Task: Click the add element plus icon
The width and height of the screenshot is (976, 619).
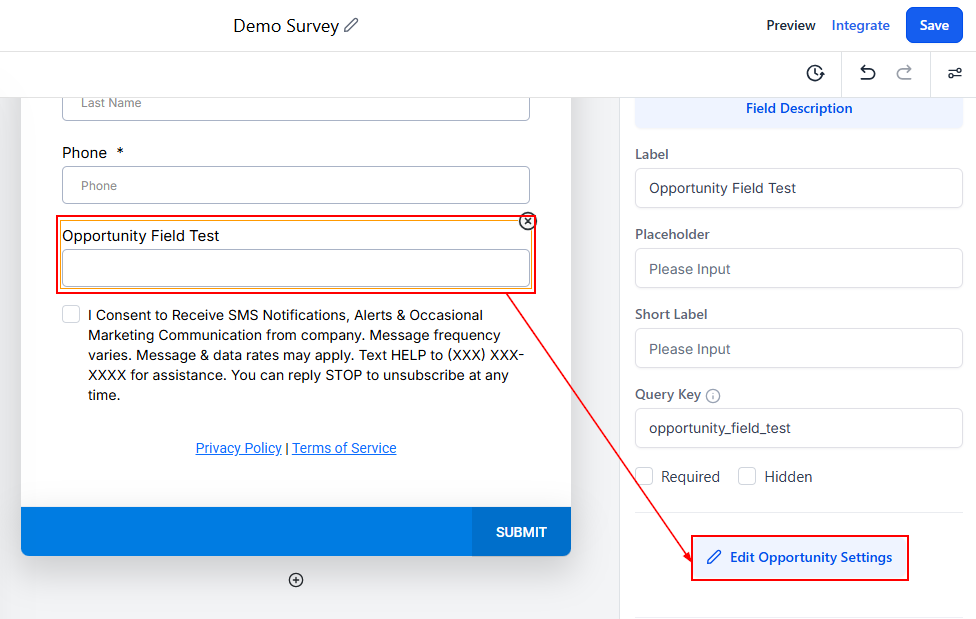Action: click(296, 580)
